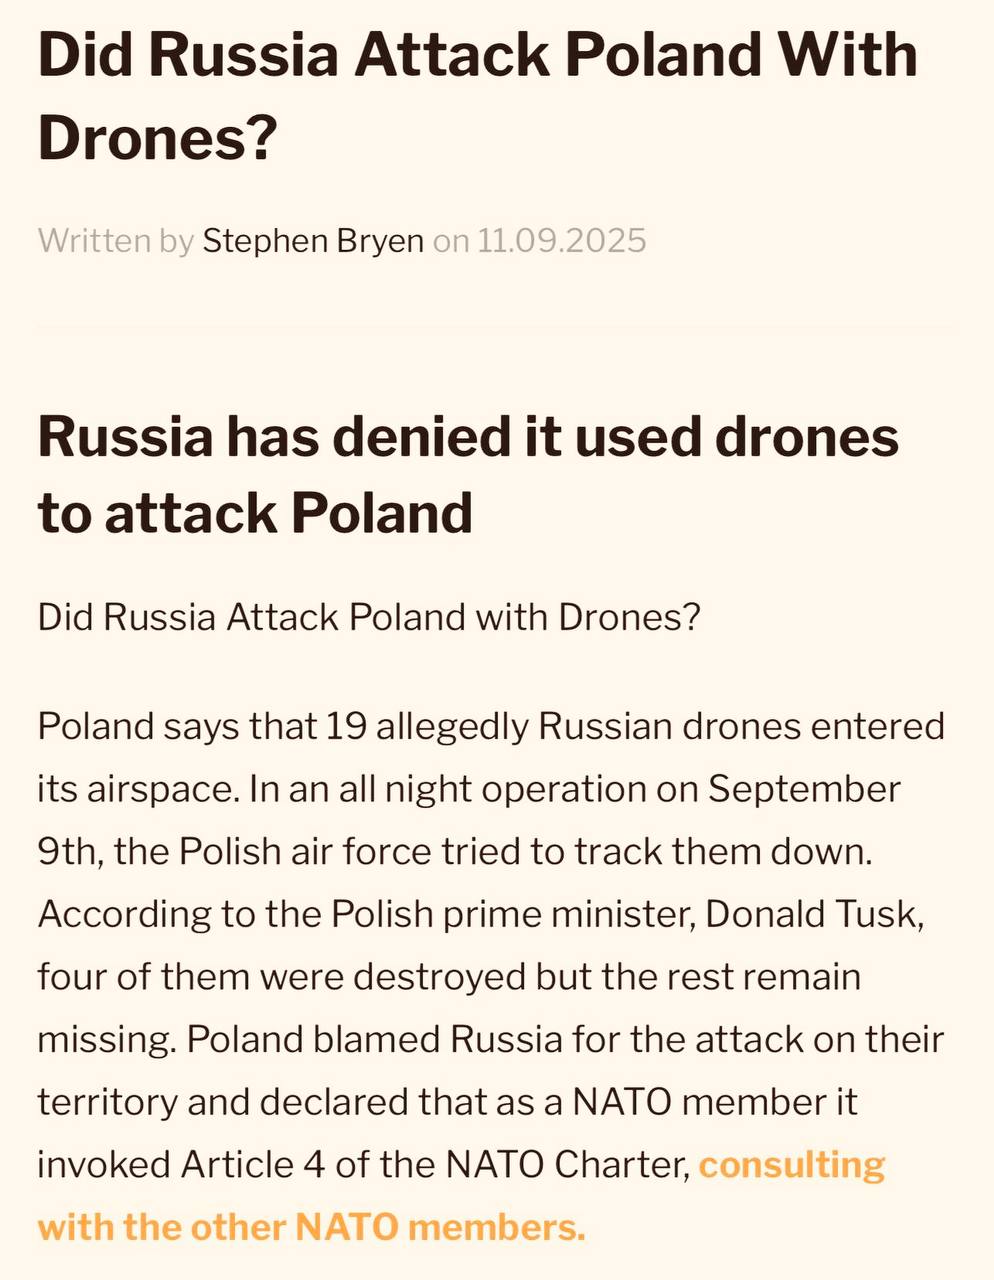Open author Stephen Bryen's profile link

pyautogui.click(x=313, y=241)
